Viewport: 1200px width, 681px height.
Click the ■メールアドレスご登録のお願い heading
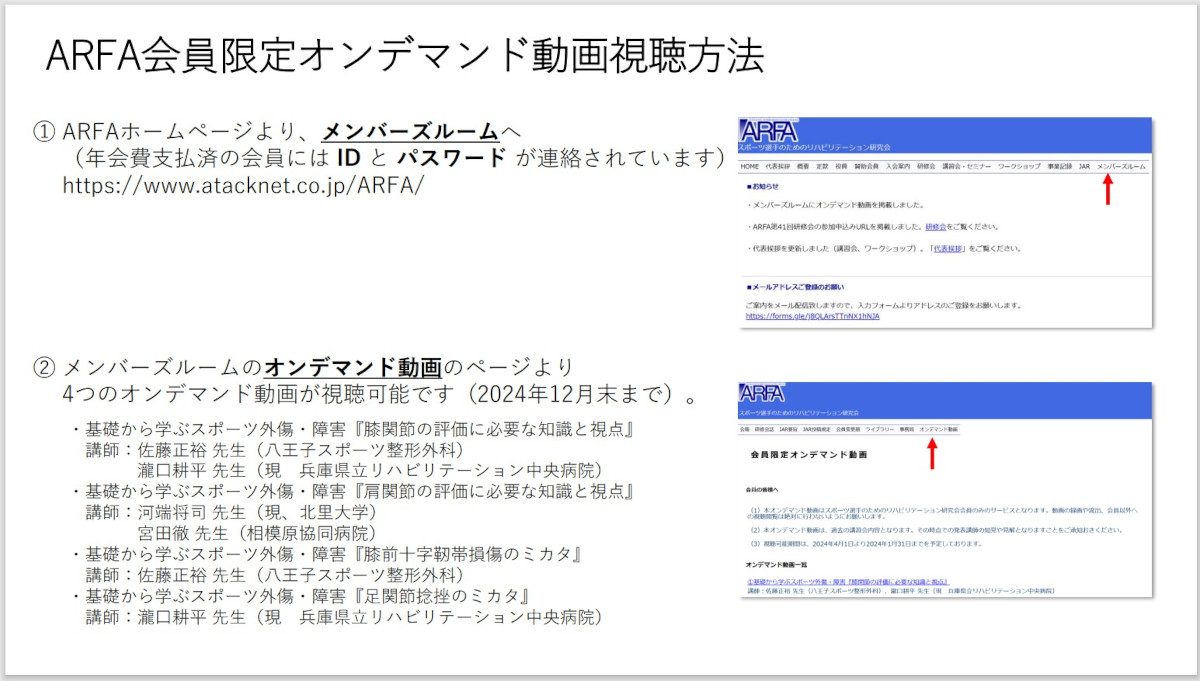797,288
